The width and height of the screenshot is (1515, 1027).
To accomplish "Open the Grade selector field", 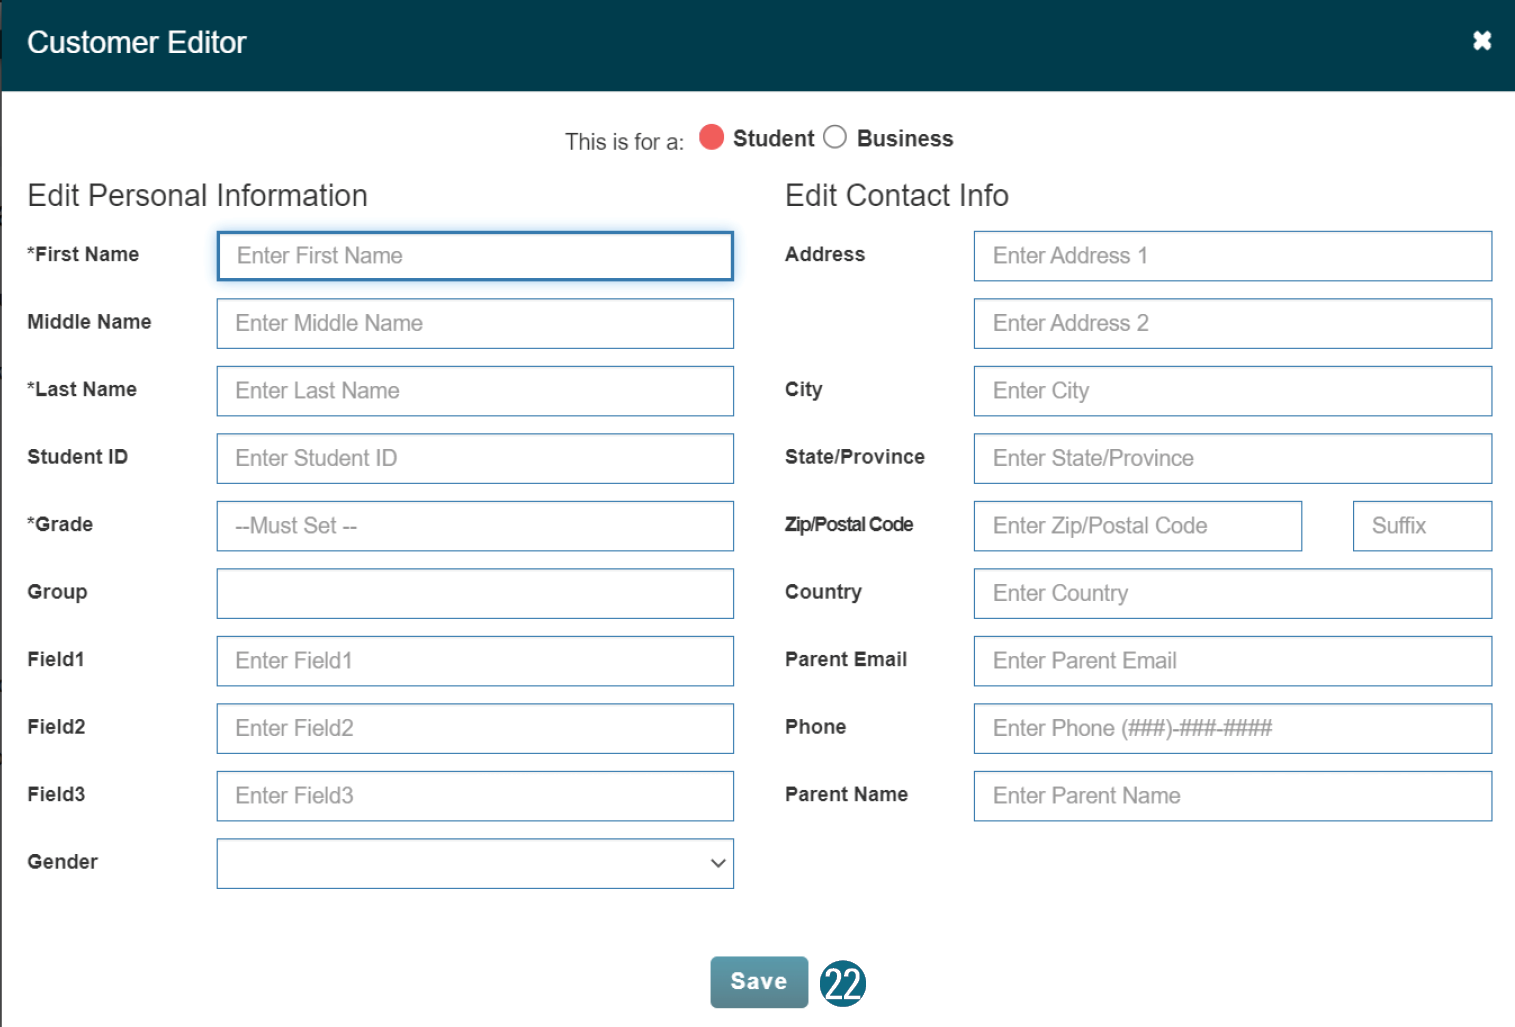I will point(475,526).
